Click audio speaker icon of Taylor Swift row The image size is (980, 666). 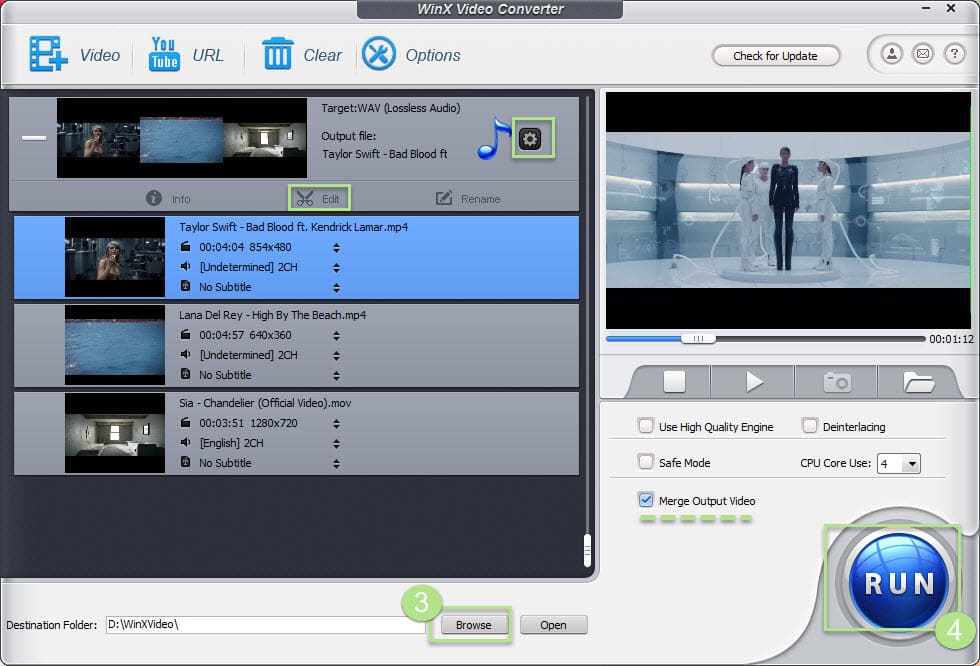(186, 267)
